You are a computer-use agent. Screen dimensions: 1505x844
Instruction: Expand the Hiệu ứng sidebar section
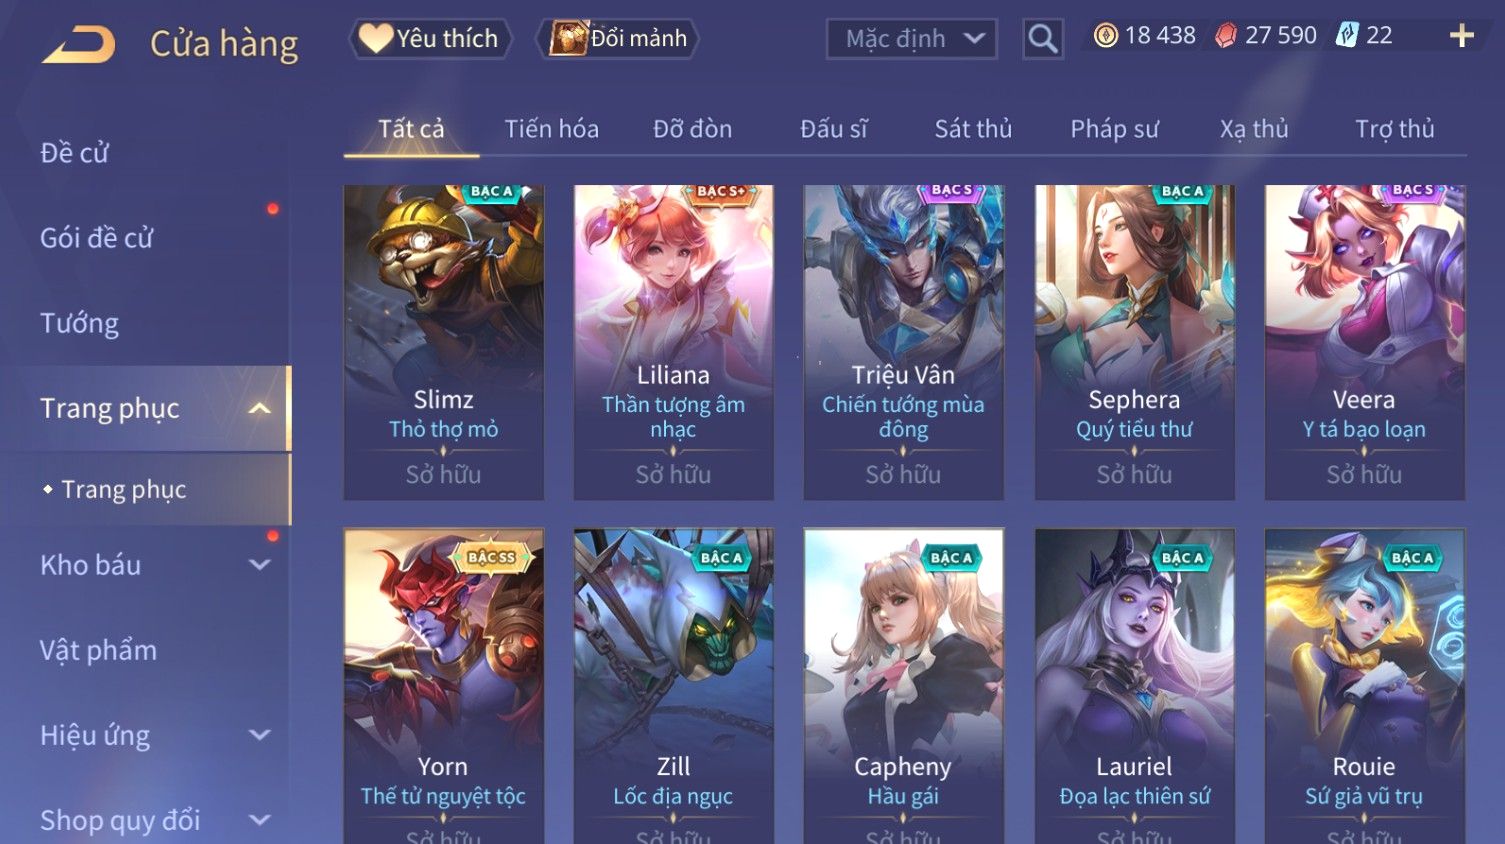pos(259,735)
